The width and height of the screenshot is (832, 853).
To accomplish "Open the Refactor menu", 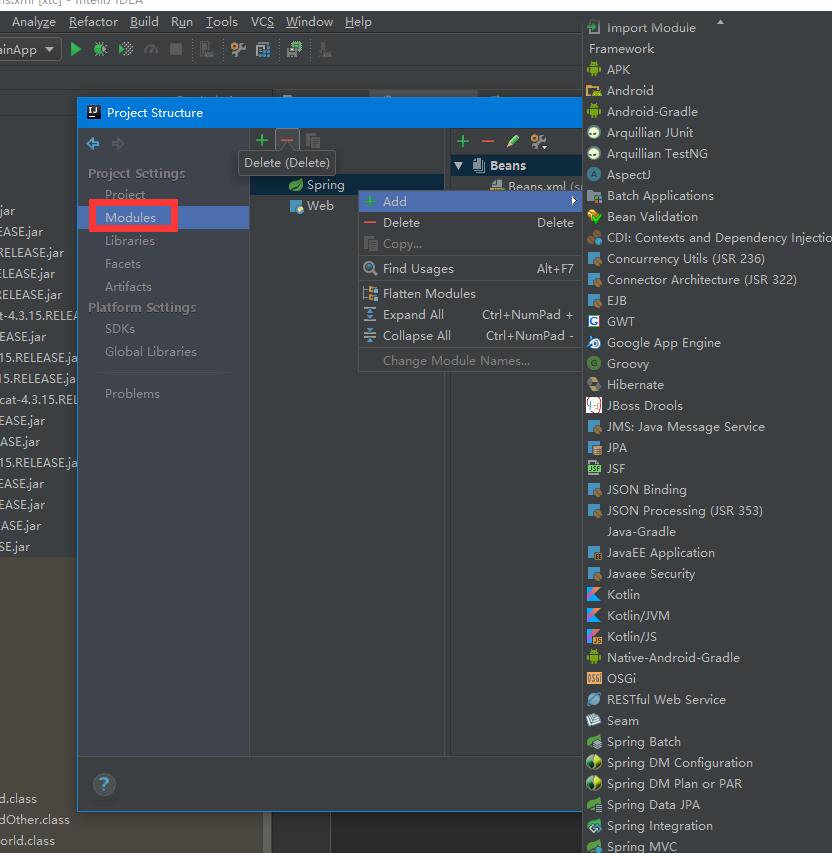I will [x=93, y=22].
